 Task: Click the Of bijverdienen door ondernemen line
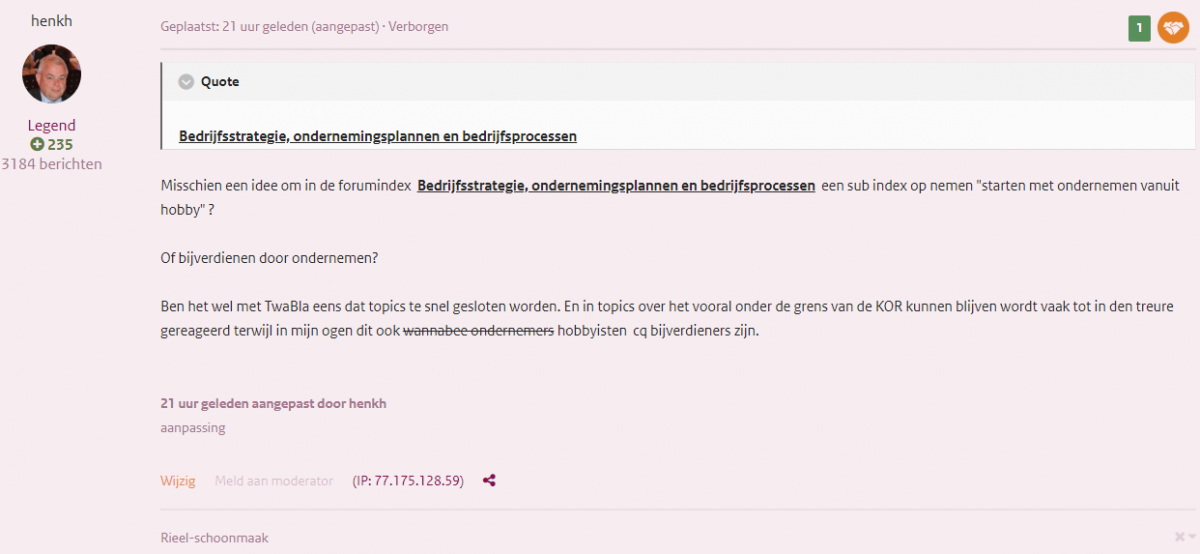(269, 258)
